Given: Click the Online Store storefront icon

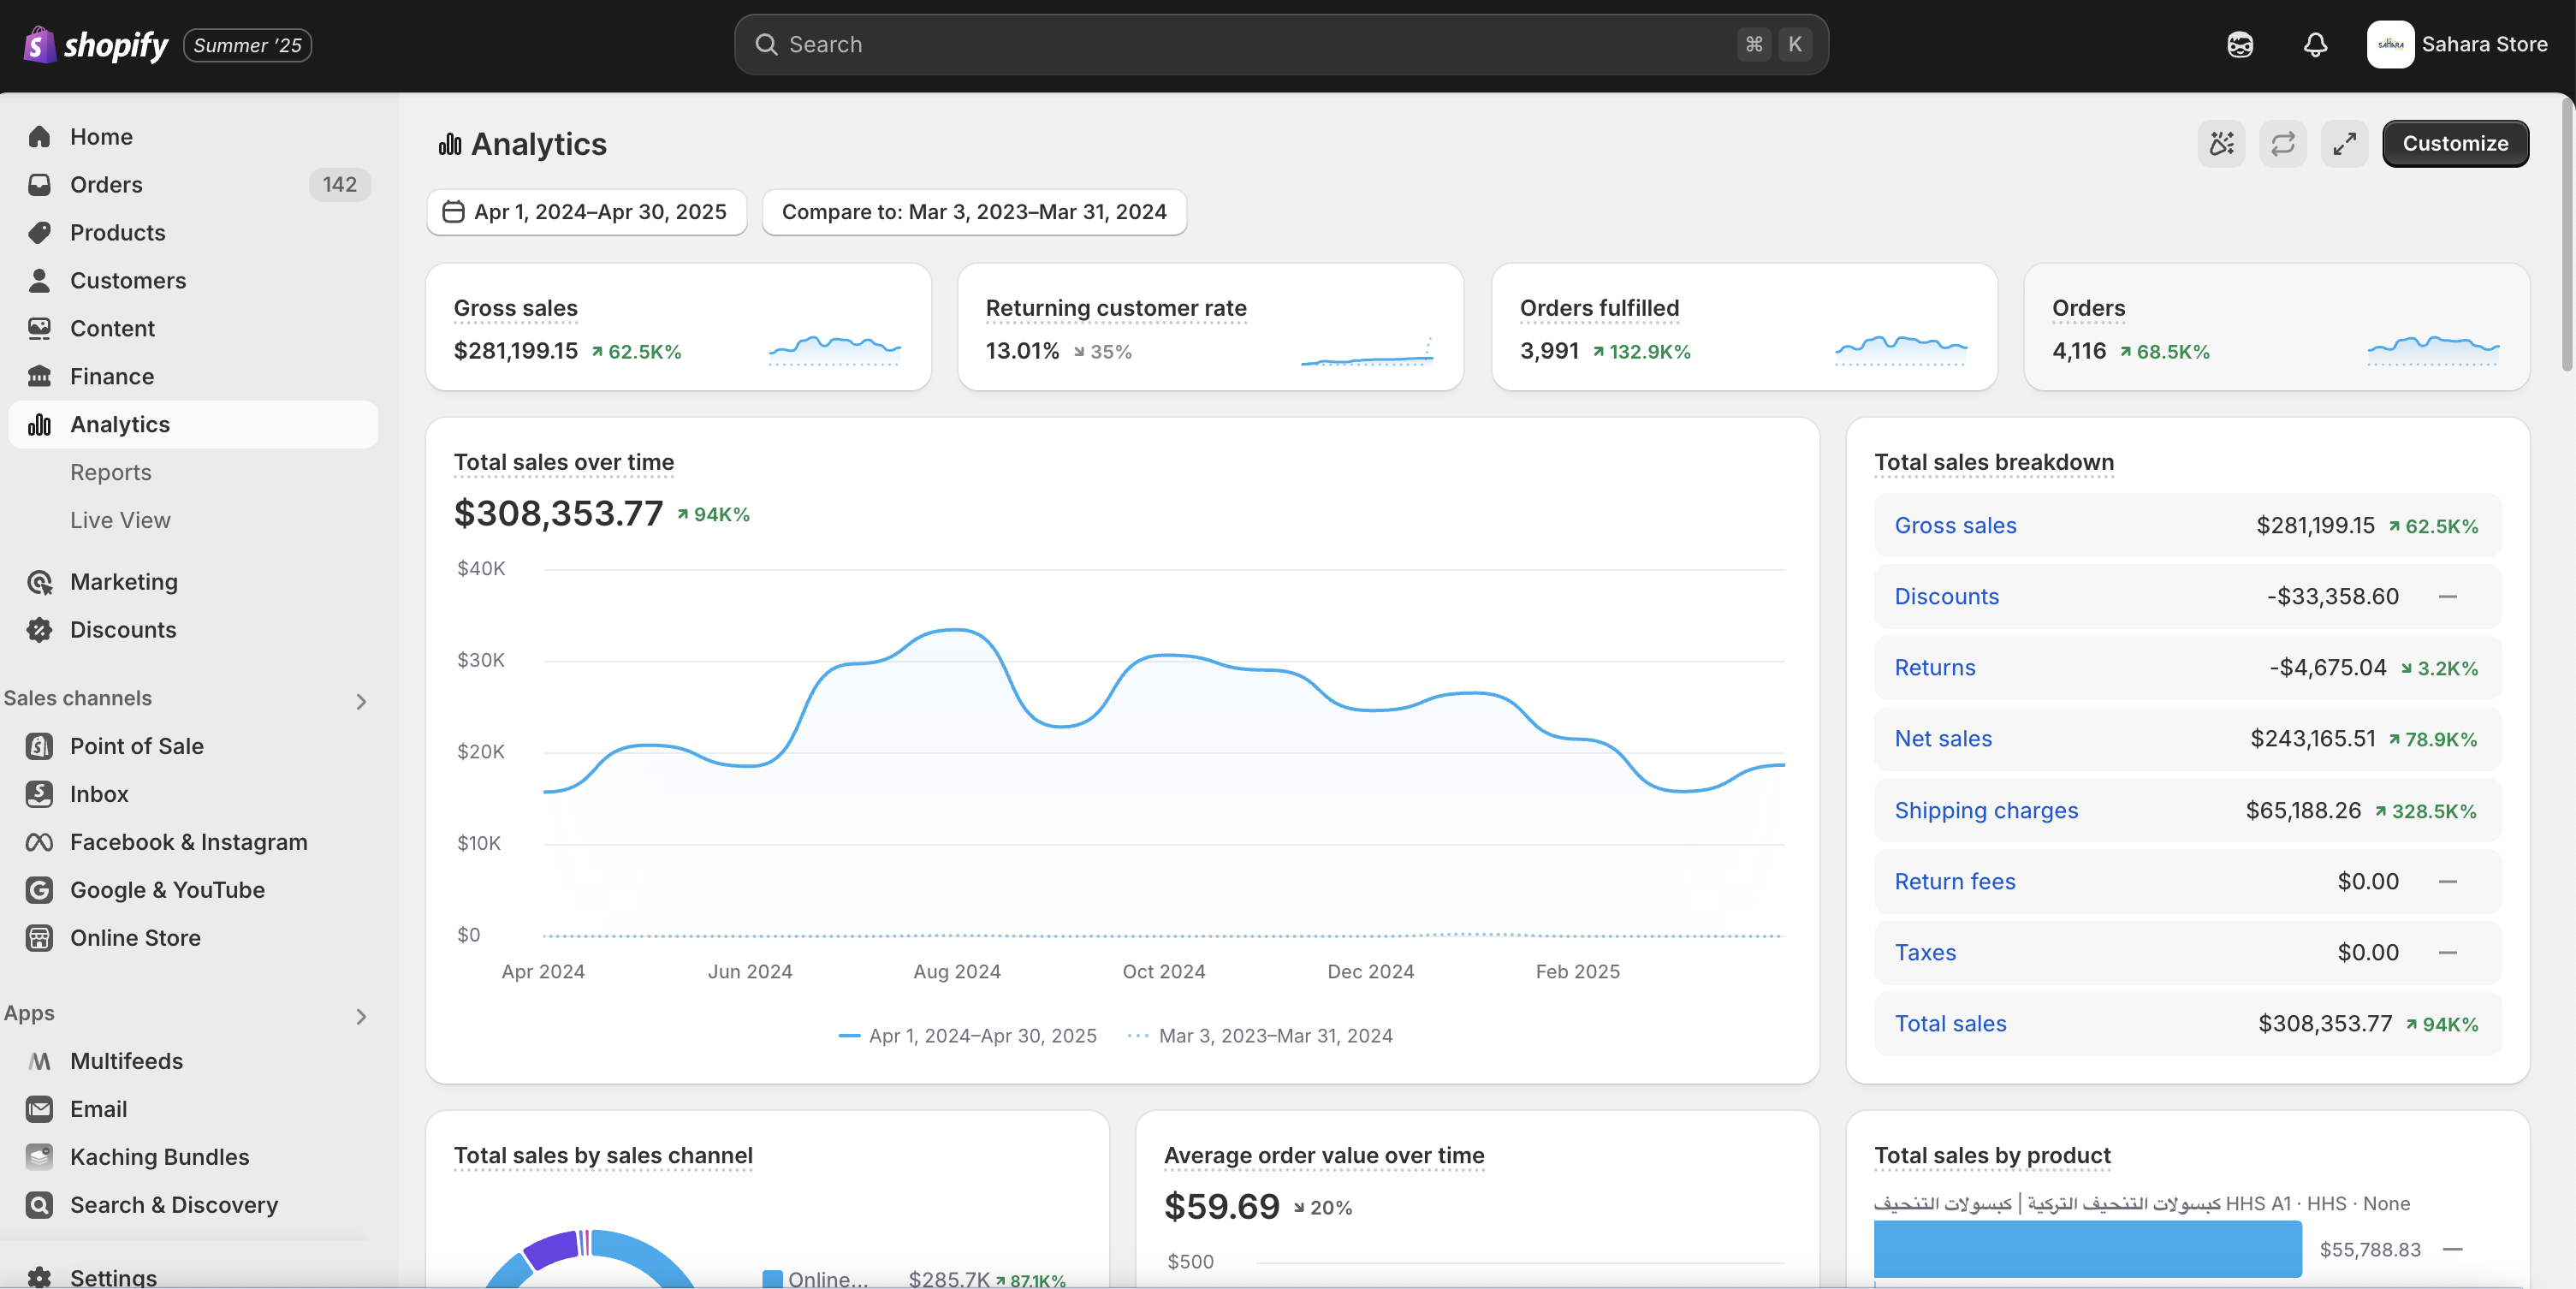Looking at the screenshot, I should 39,938.
